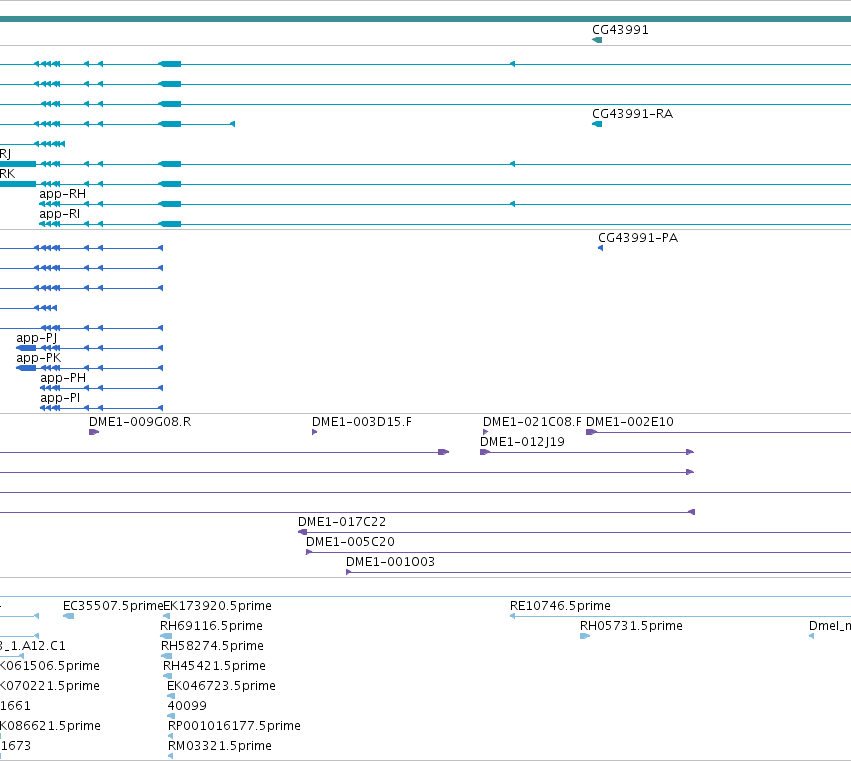Image resolution: width=851 pixels, height=761 pixels.
Task: Click the app-RH transcript label
Action: [x=62, y=194]
